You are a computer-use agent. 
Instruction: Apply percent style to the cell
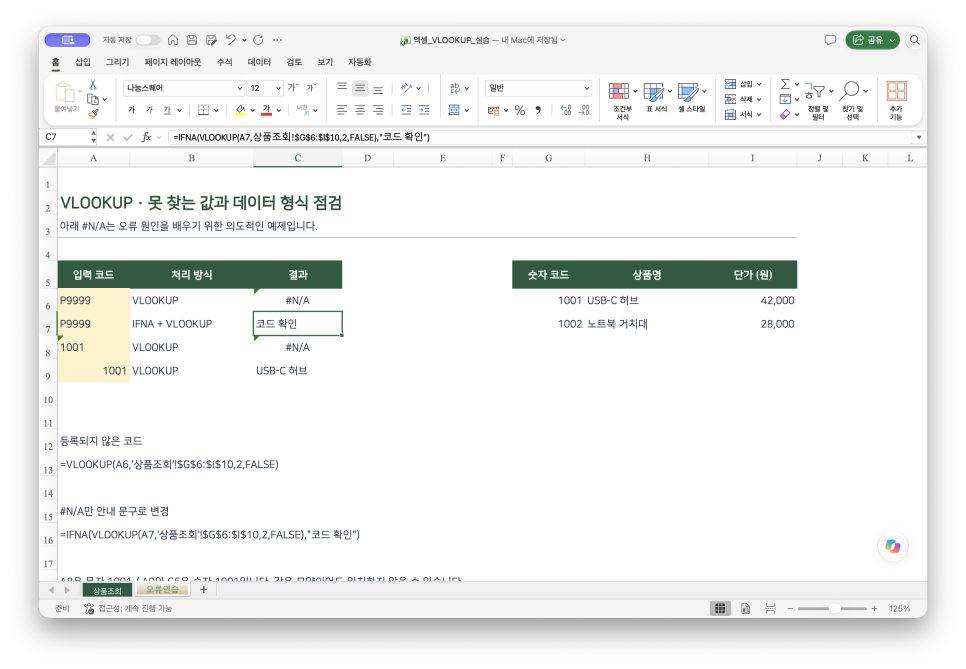point(520,110)
